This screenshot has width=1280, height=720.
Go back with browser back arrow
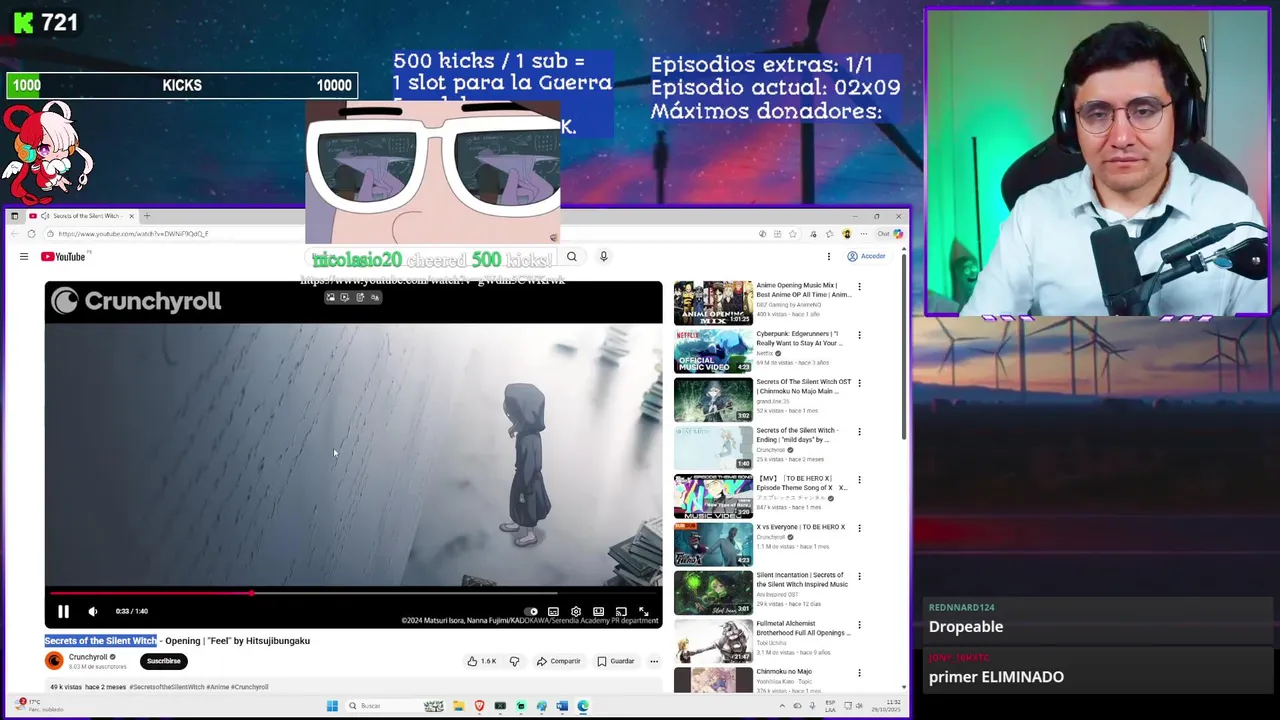(15, 234)
